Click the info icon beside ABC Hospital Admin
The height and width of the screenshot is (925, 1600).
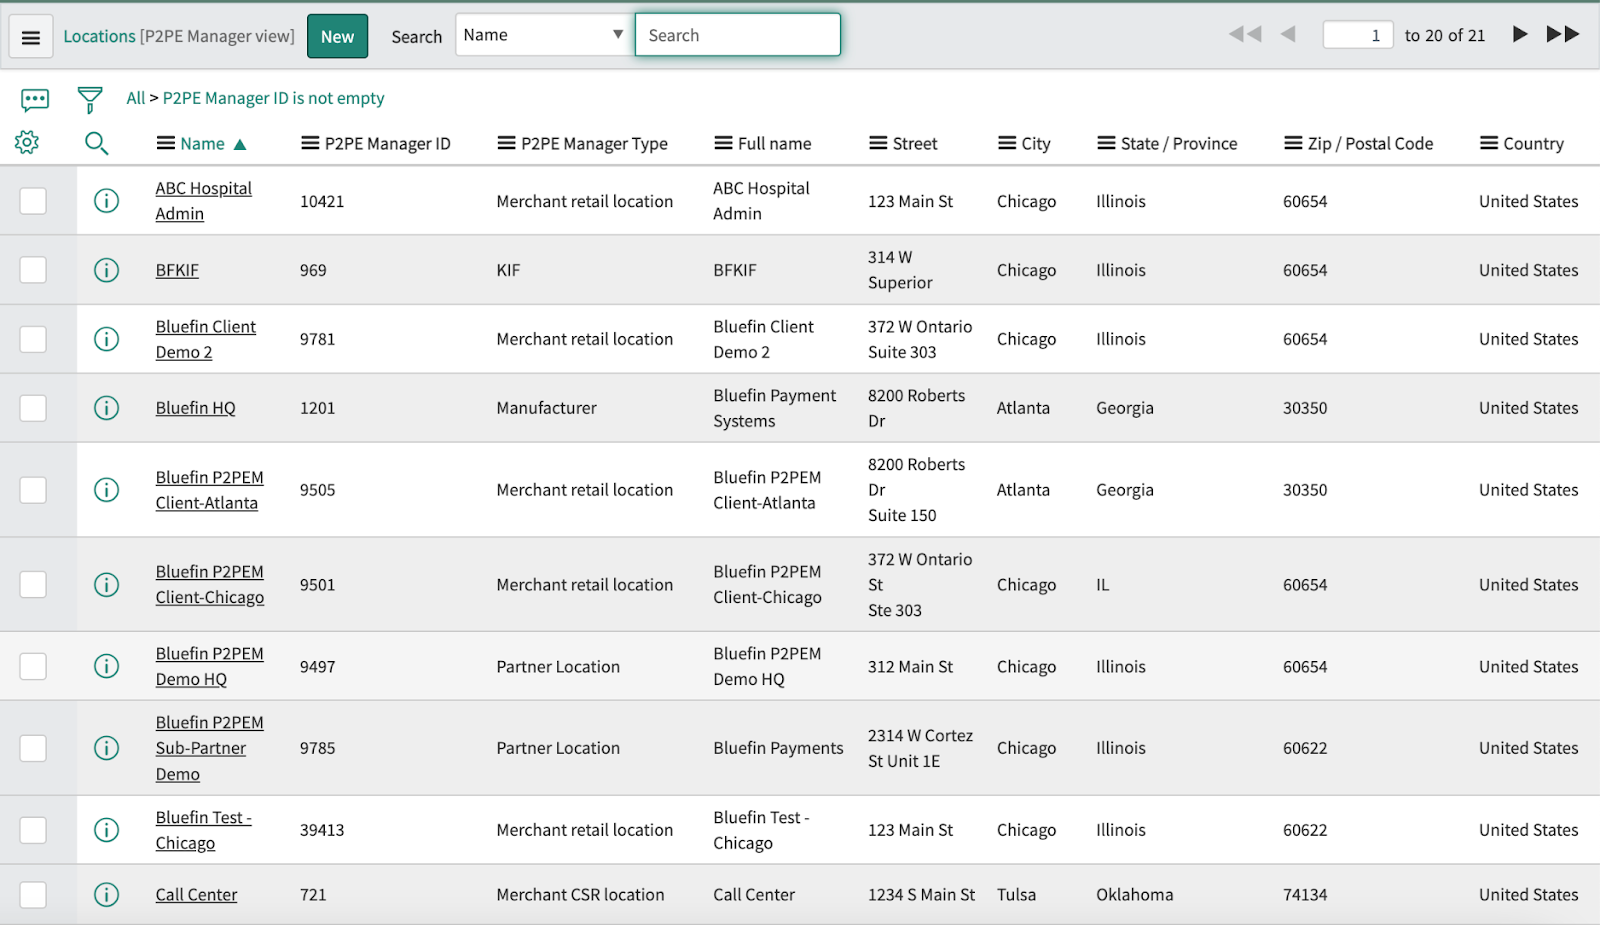(x=106, y=200)
